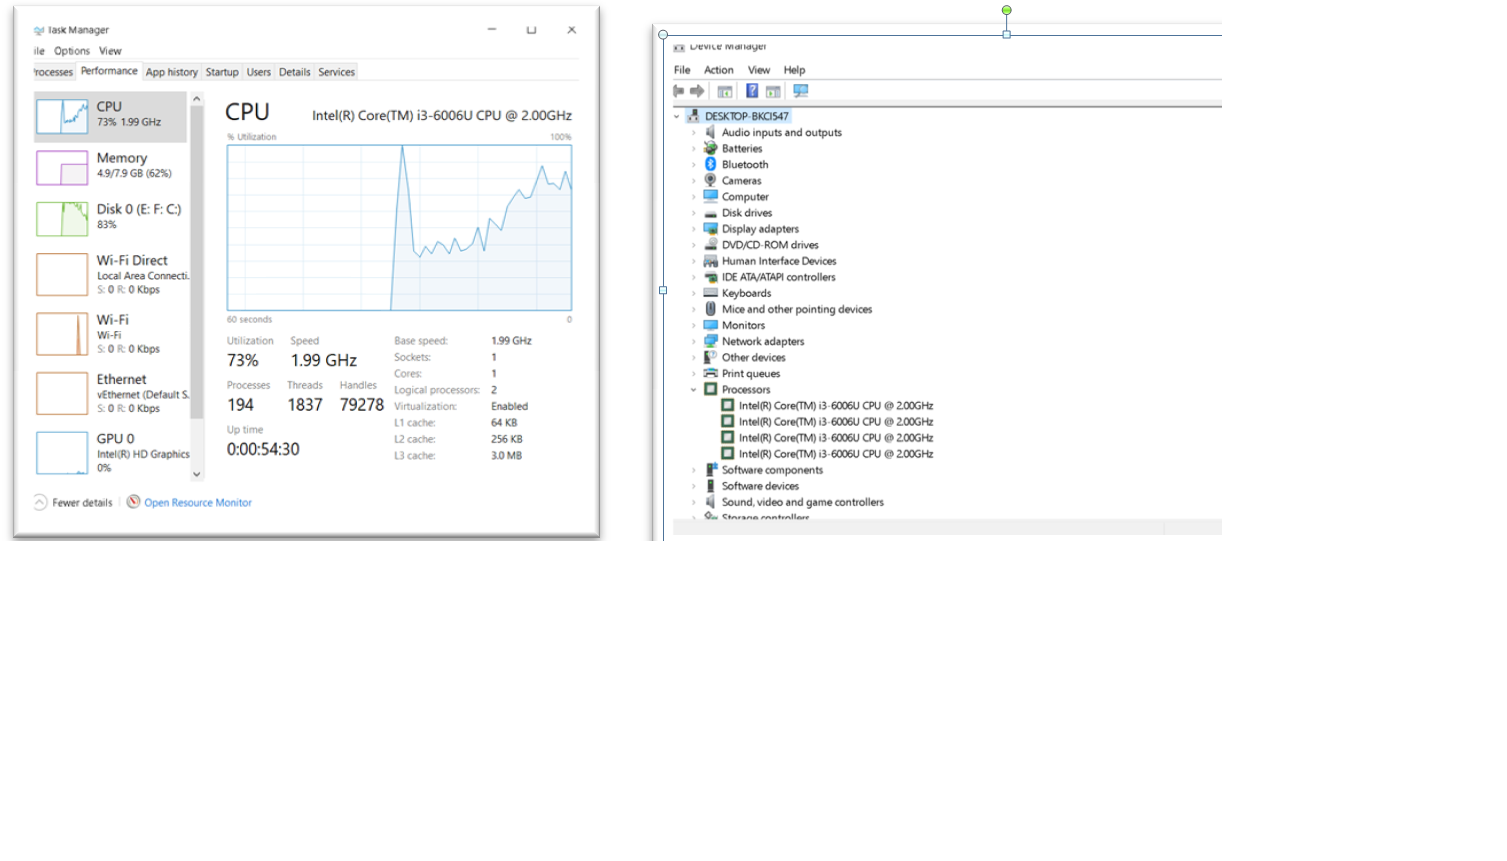Click the Bluetooth category icon
Viewport: 1507px width, 861px height.
[711, 164]
